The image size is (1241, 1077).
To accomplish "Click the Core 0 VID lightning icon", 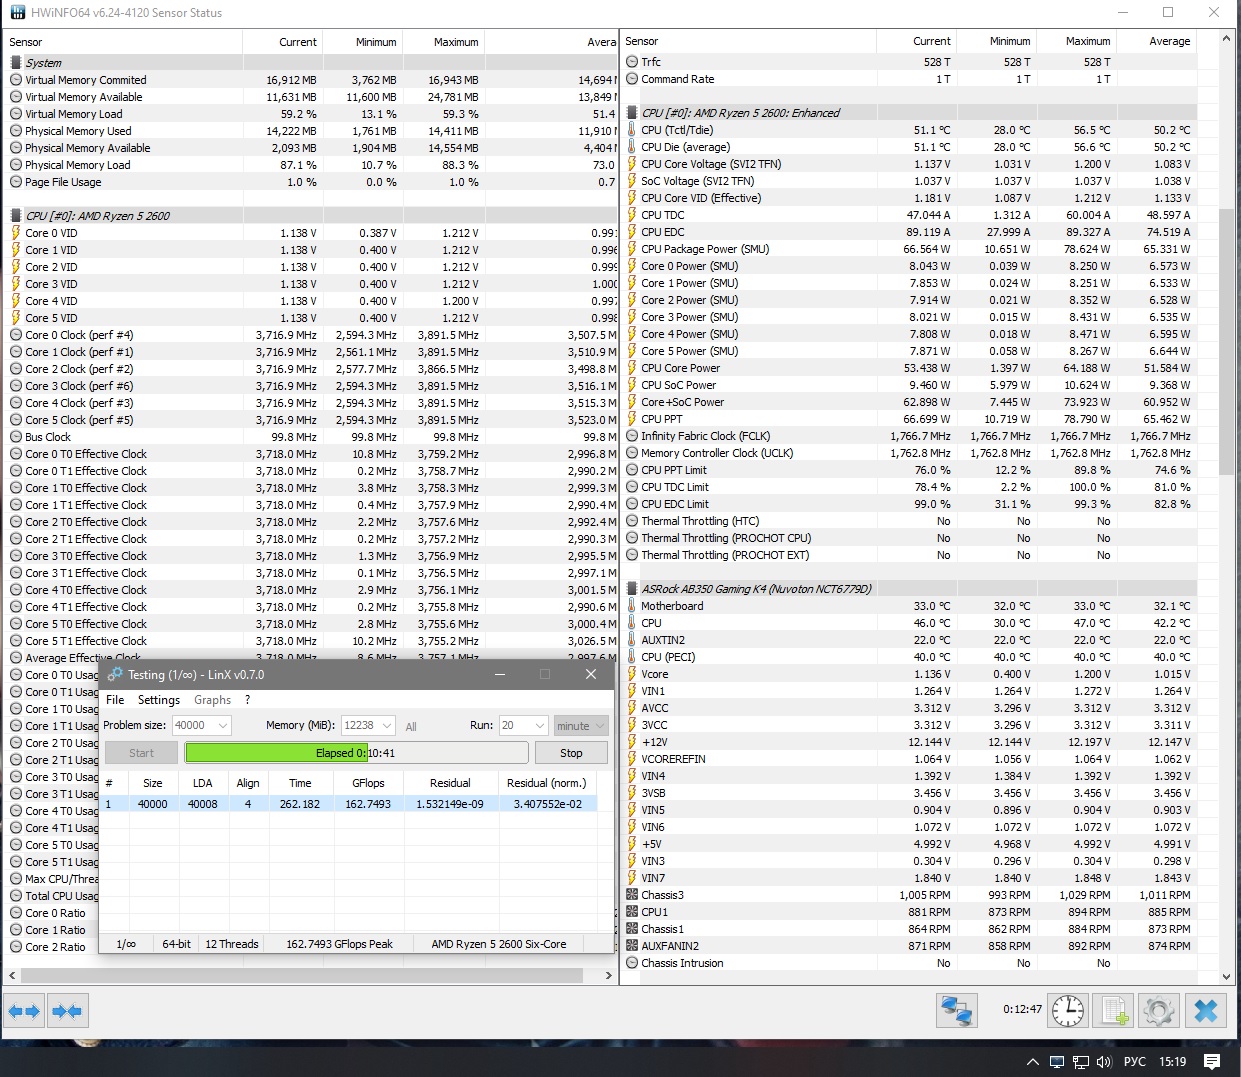I will tap(16, 233).
